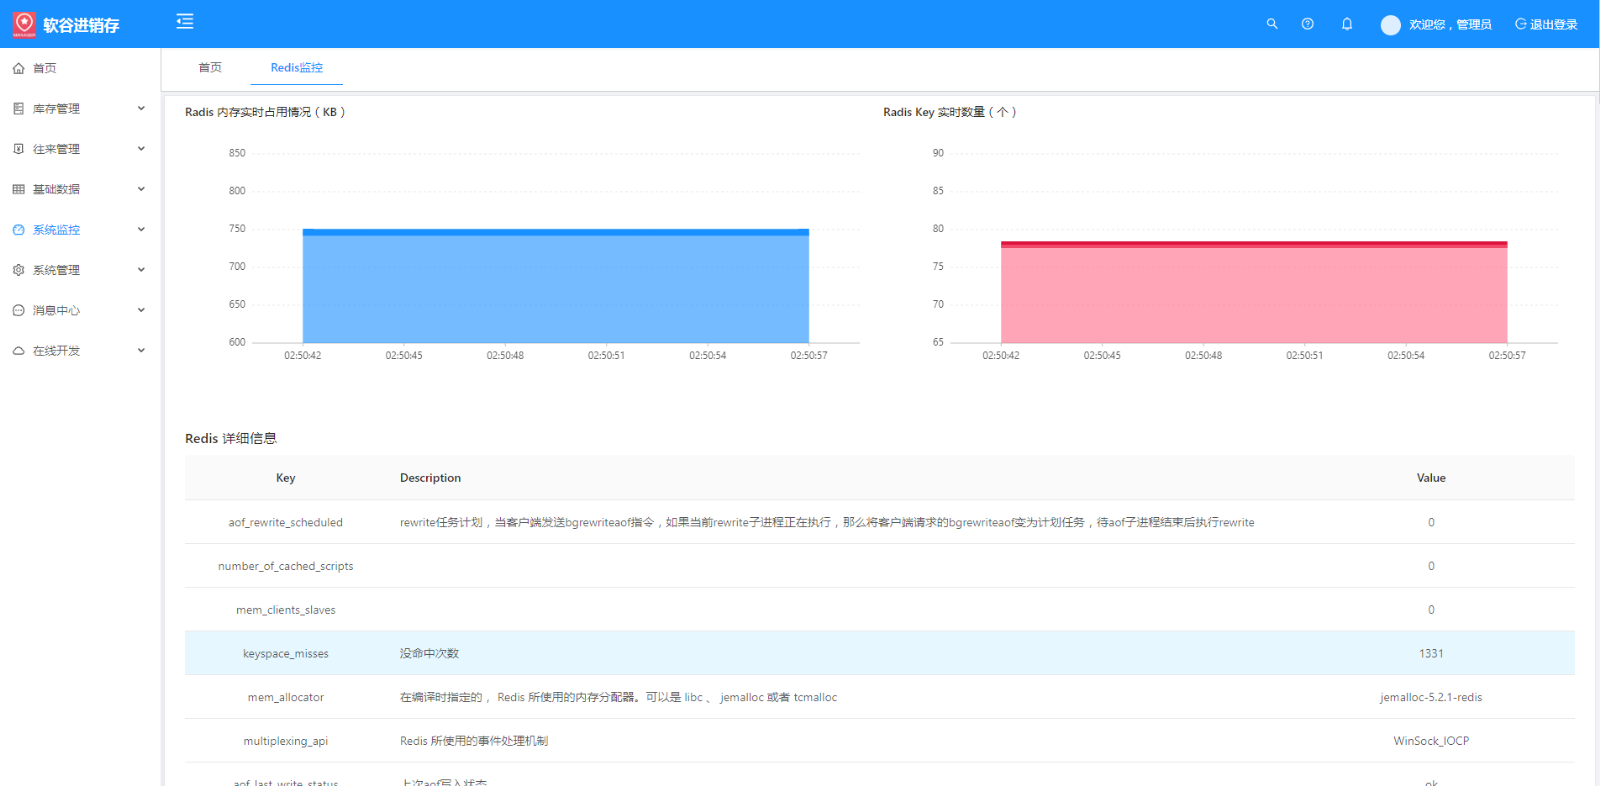The width and height of the screenshot is (1600, 786).
Task: Expand the 往来管理 submenu arrow
Action: (x=141, y=149)
